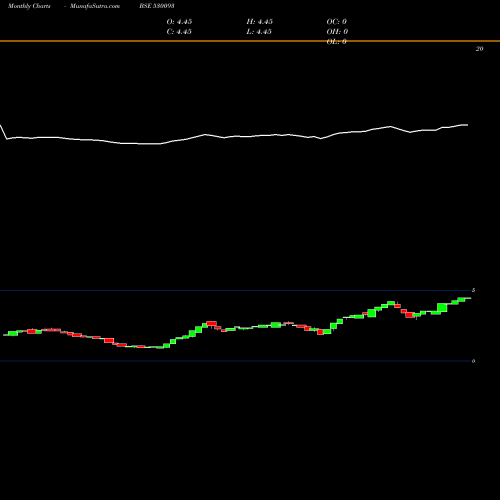500x500 pixels.
Task: Click the 'C: 4.45' close value
Action: pos(179,32)
